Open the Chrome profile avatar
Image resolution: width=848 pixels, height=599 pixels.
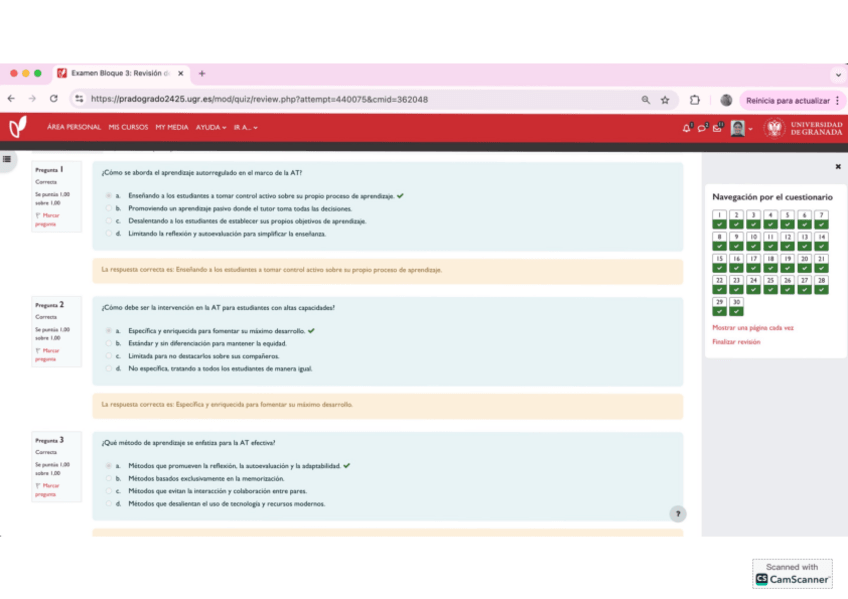(x=726, y=100)
